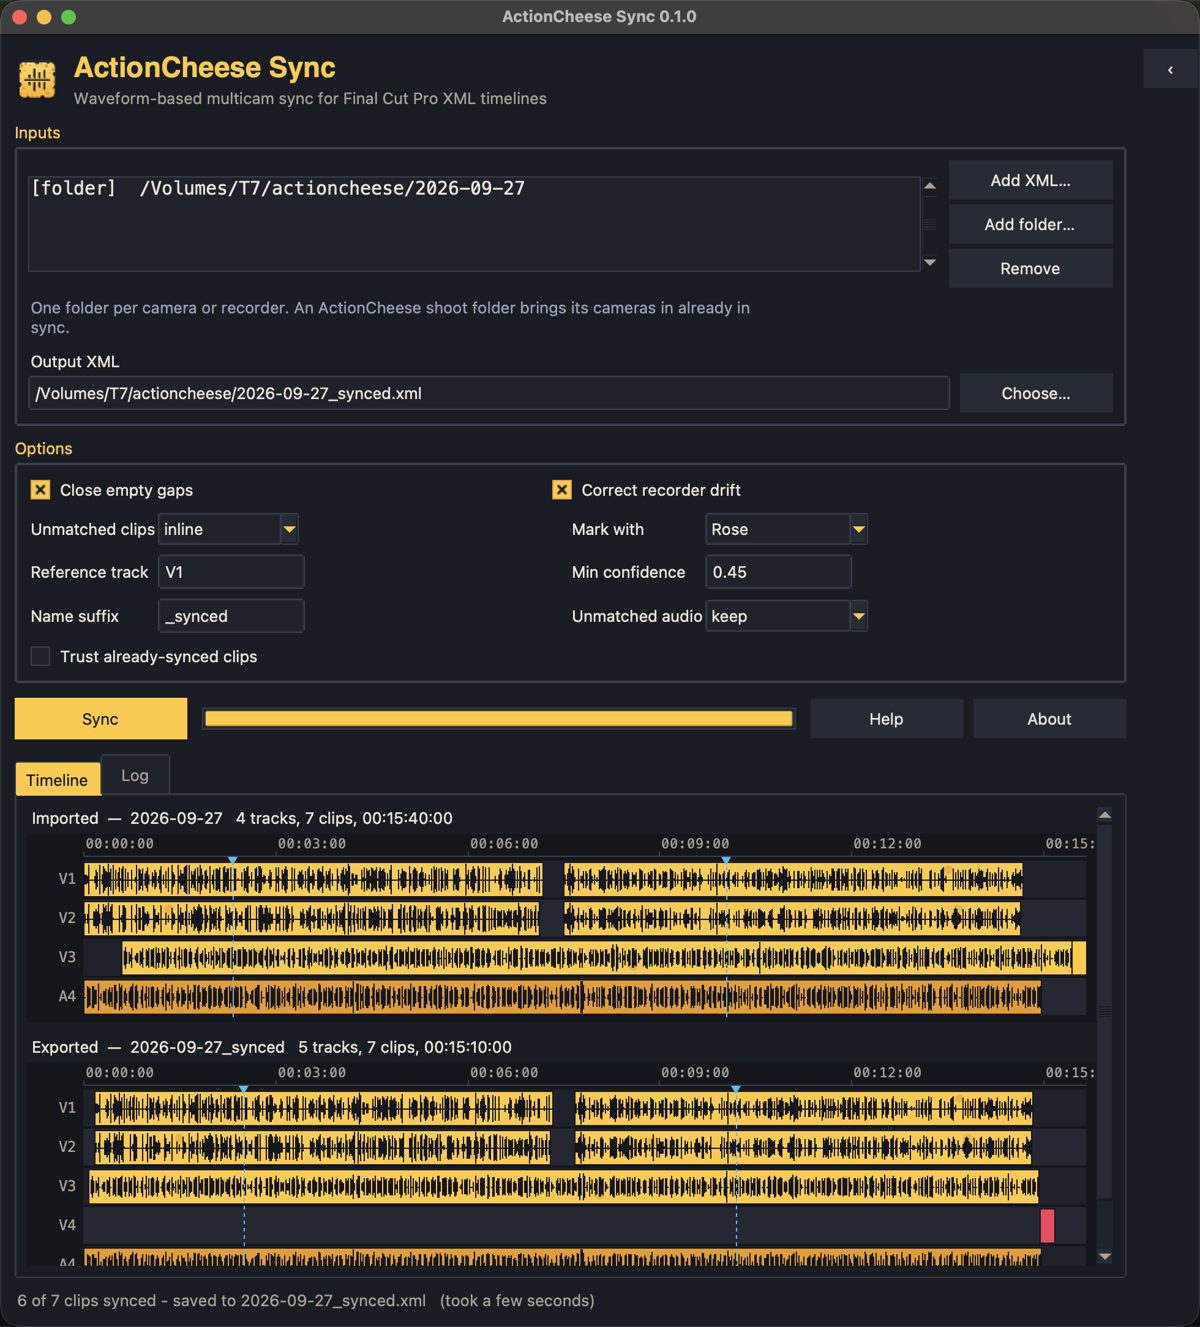This screenshot has width=1200, height=1327.
Task: Collapse the side panel with the chevron button
Action: (1170, 70)
